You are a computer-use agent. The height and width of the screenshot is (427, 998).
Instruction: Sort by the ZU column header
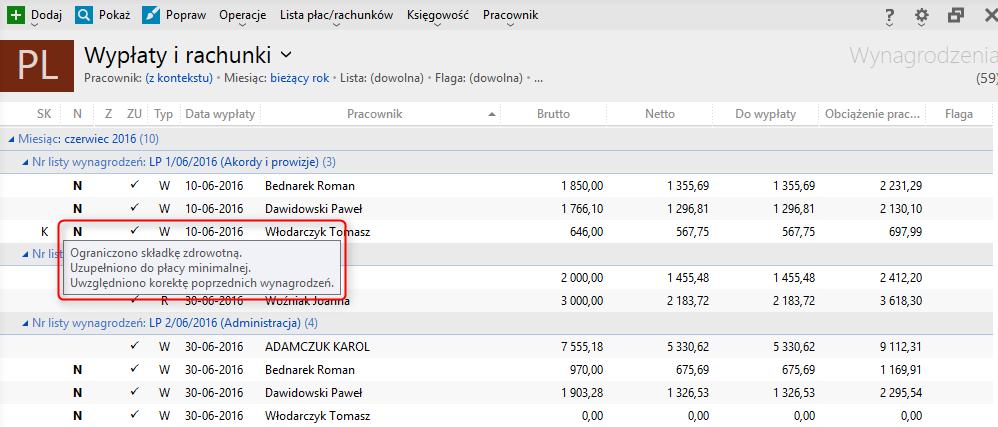[134, 115]
